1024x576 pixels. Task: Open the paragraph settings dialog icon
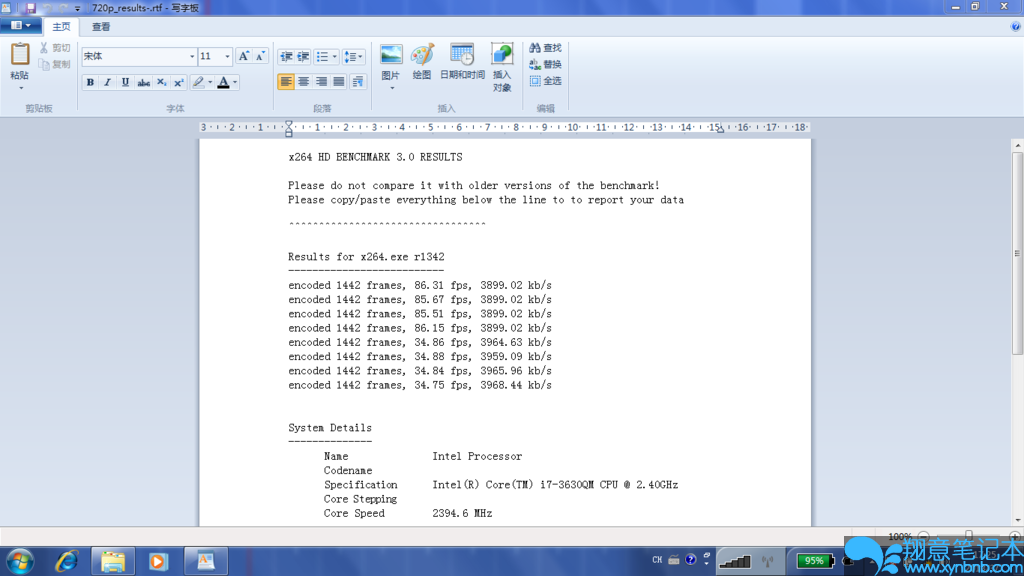(357, 82)
